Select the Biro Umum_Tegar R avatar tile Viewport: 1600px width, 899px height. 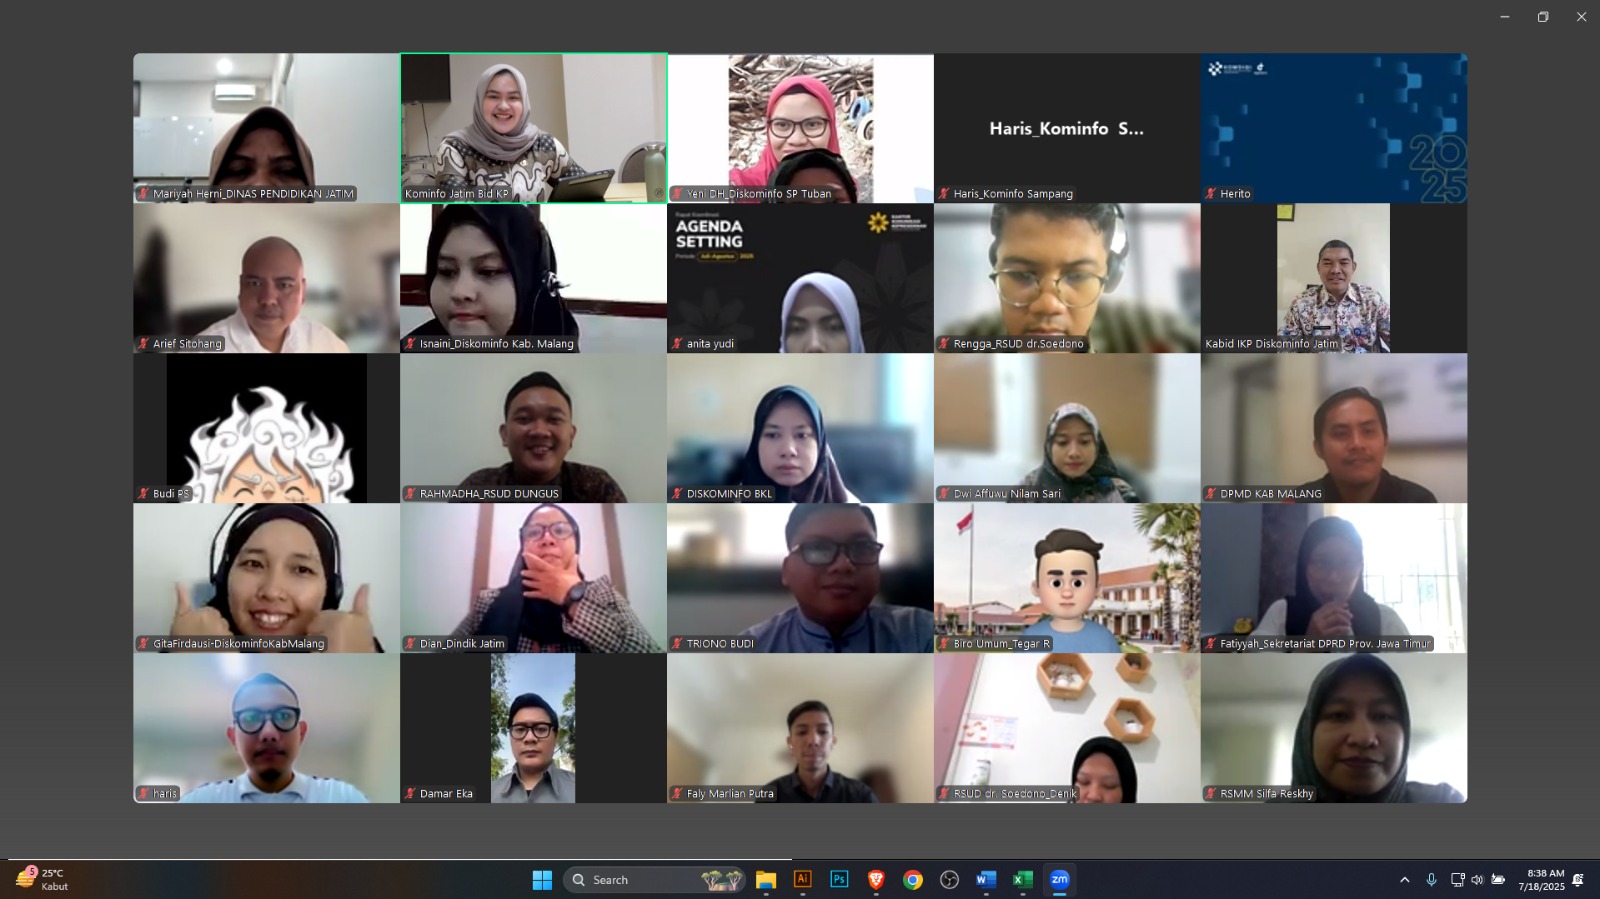click(x=1067, y=578)
